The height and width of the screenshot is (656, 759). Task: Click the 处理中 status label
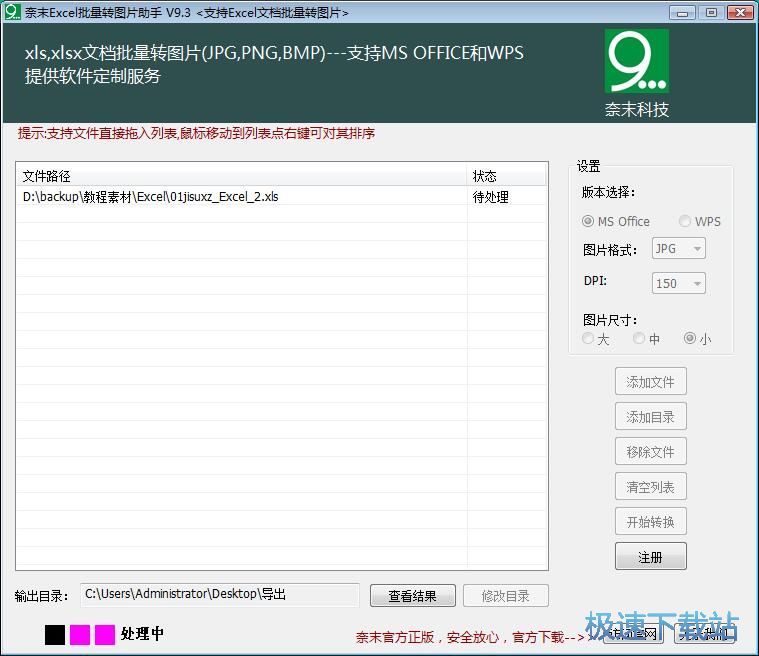coord(142,634)
